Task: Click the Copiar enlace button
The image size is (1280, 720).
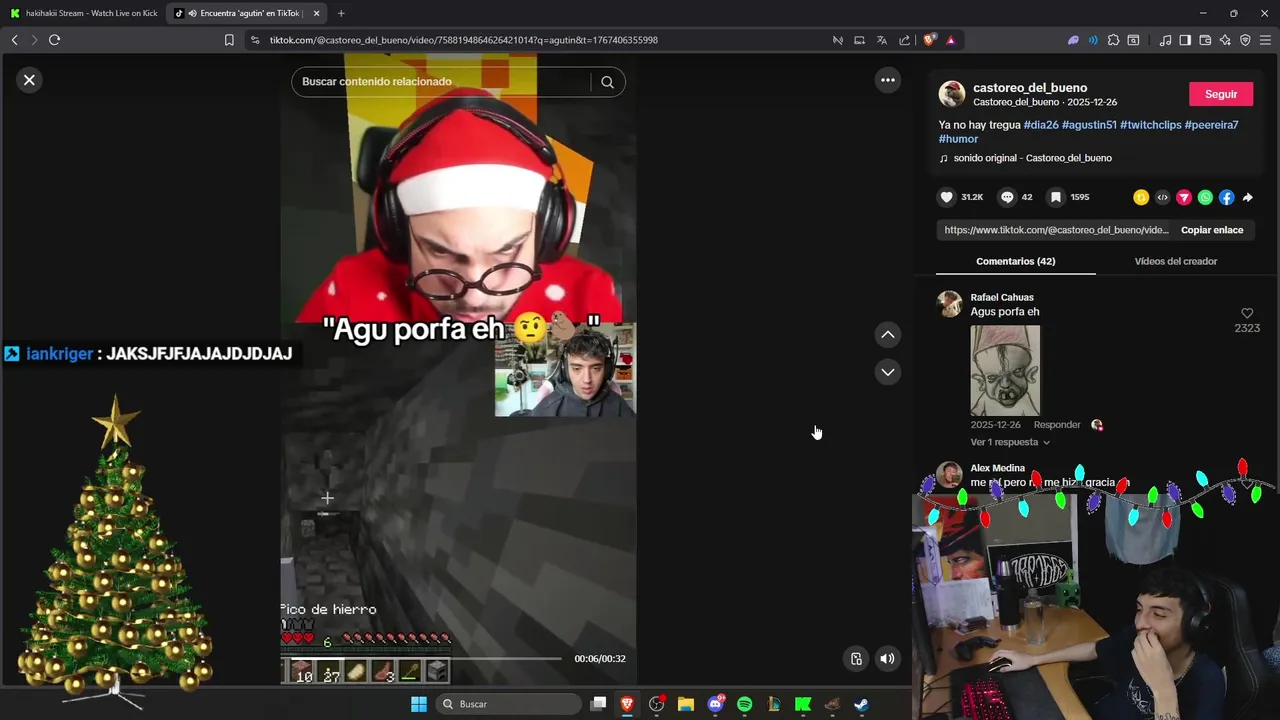Action: [1212, 230]
